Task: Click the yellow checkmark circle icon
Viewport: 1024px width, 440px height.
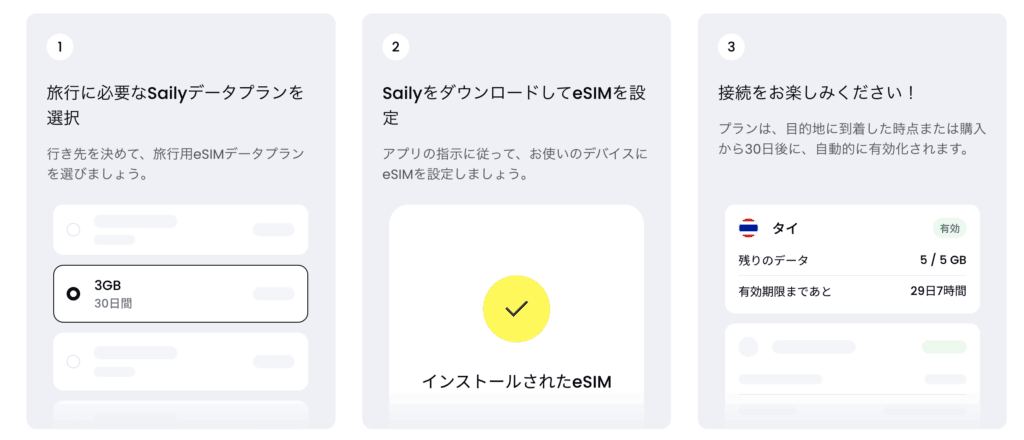Action: pos(516,309)
